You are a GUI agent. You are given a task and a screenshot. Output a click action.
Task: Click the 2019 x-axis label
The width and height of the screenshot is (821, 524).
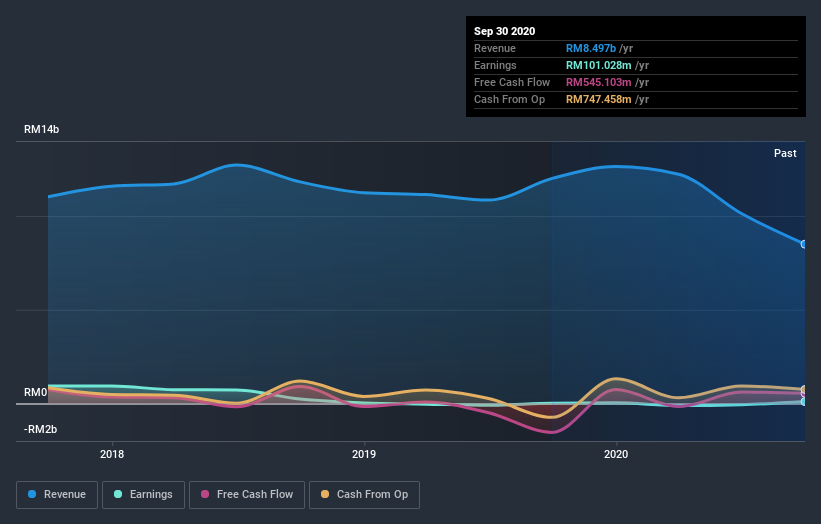coord(364,454)
